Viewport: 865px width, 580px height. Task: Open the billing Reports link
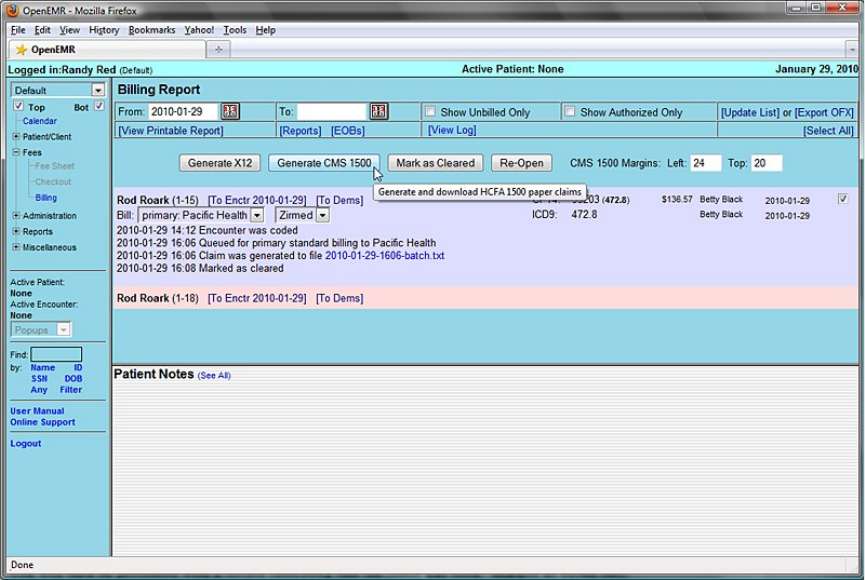click(x=300, y=130)
